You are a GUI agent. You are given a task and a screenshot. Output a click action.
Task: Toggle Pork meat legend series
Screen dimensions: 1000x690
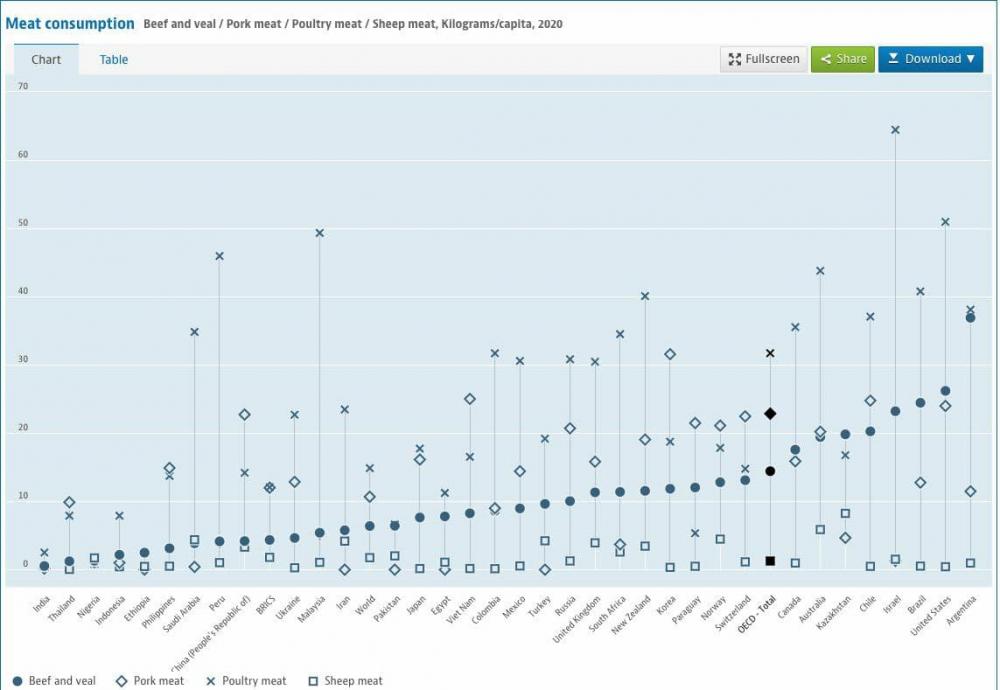tap(150, 681)
